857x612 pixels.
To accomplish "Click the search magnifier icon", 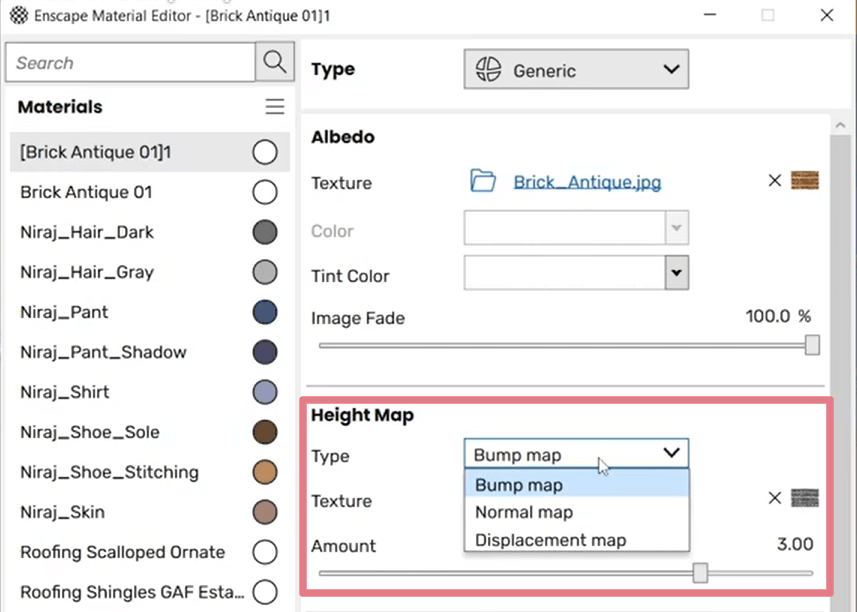I will pos(275,62).
